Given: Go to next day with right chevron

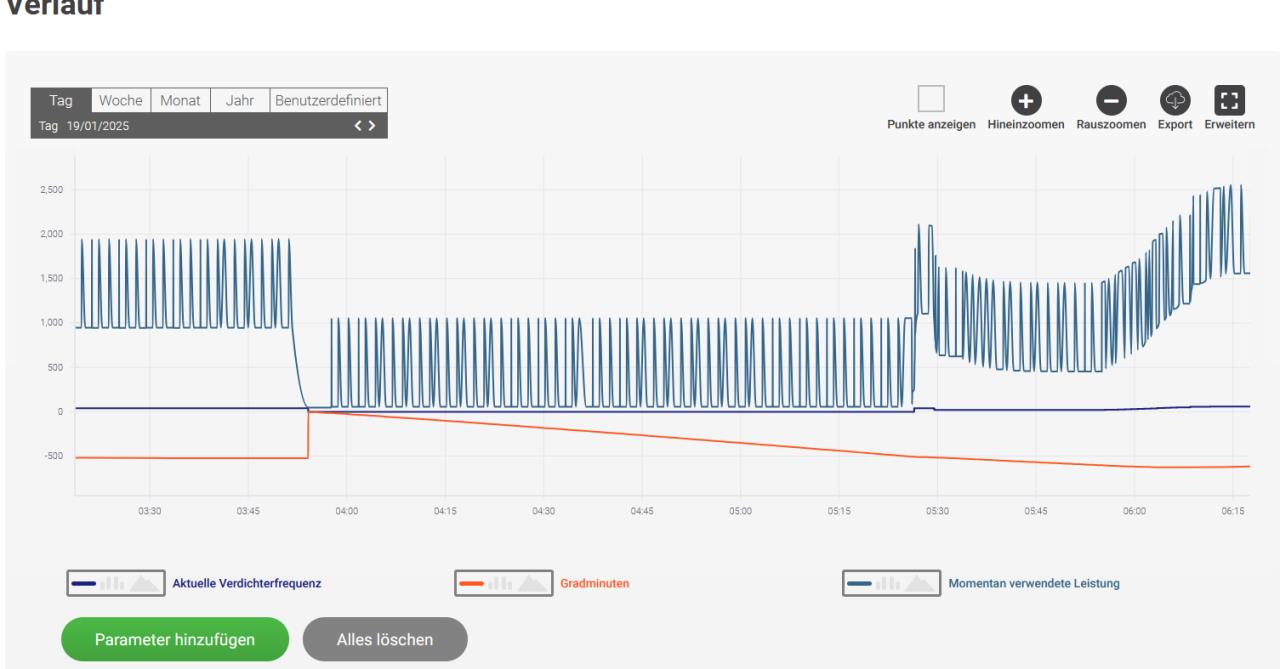Looking at the screenshot, I should pyautogui.click(x=372, y=126).
